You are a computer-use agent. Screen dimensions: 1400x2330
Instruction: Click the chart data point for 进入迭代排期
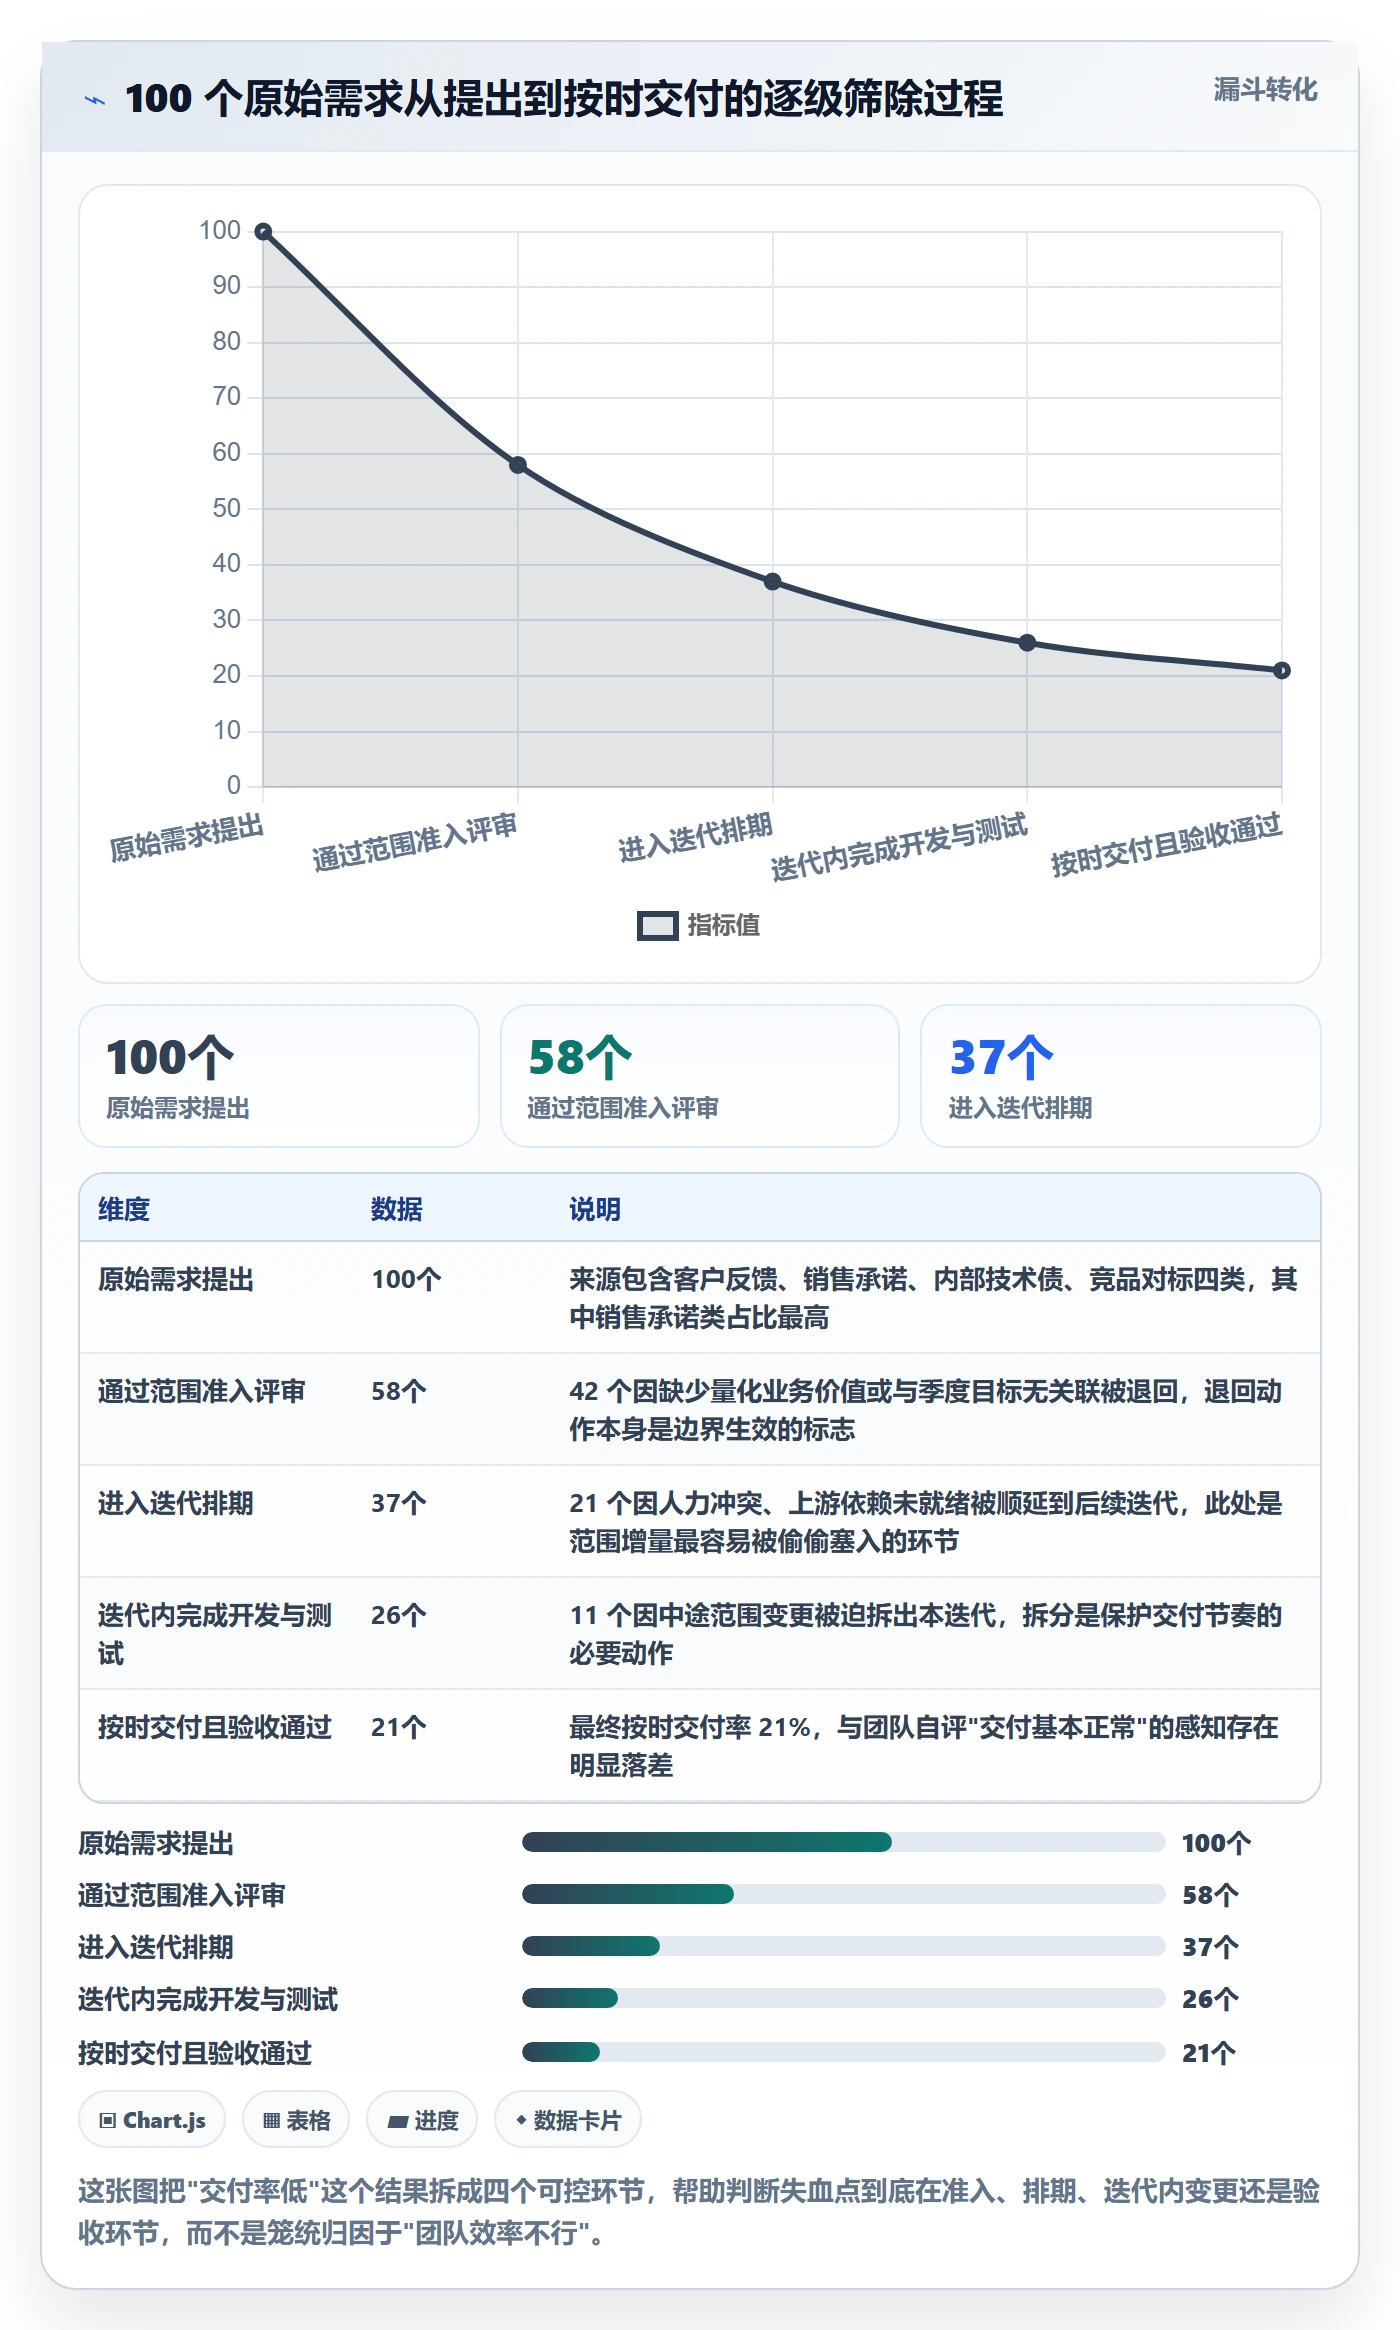[773, 582]
